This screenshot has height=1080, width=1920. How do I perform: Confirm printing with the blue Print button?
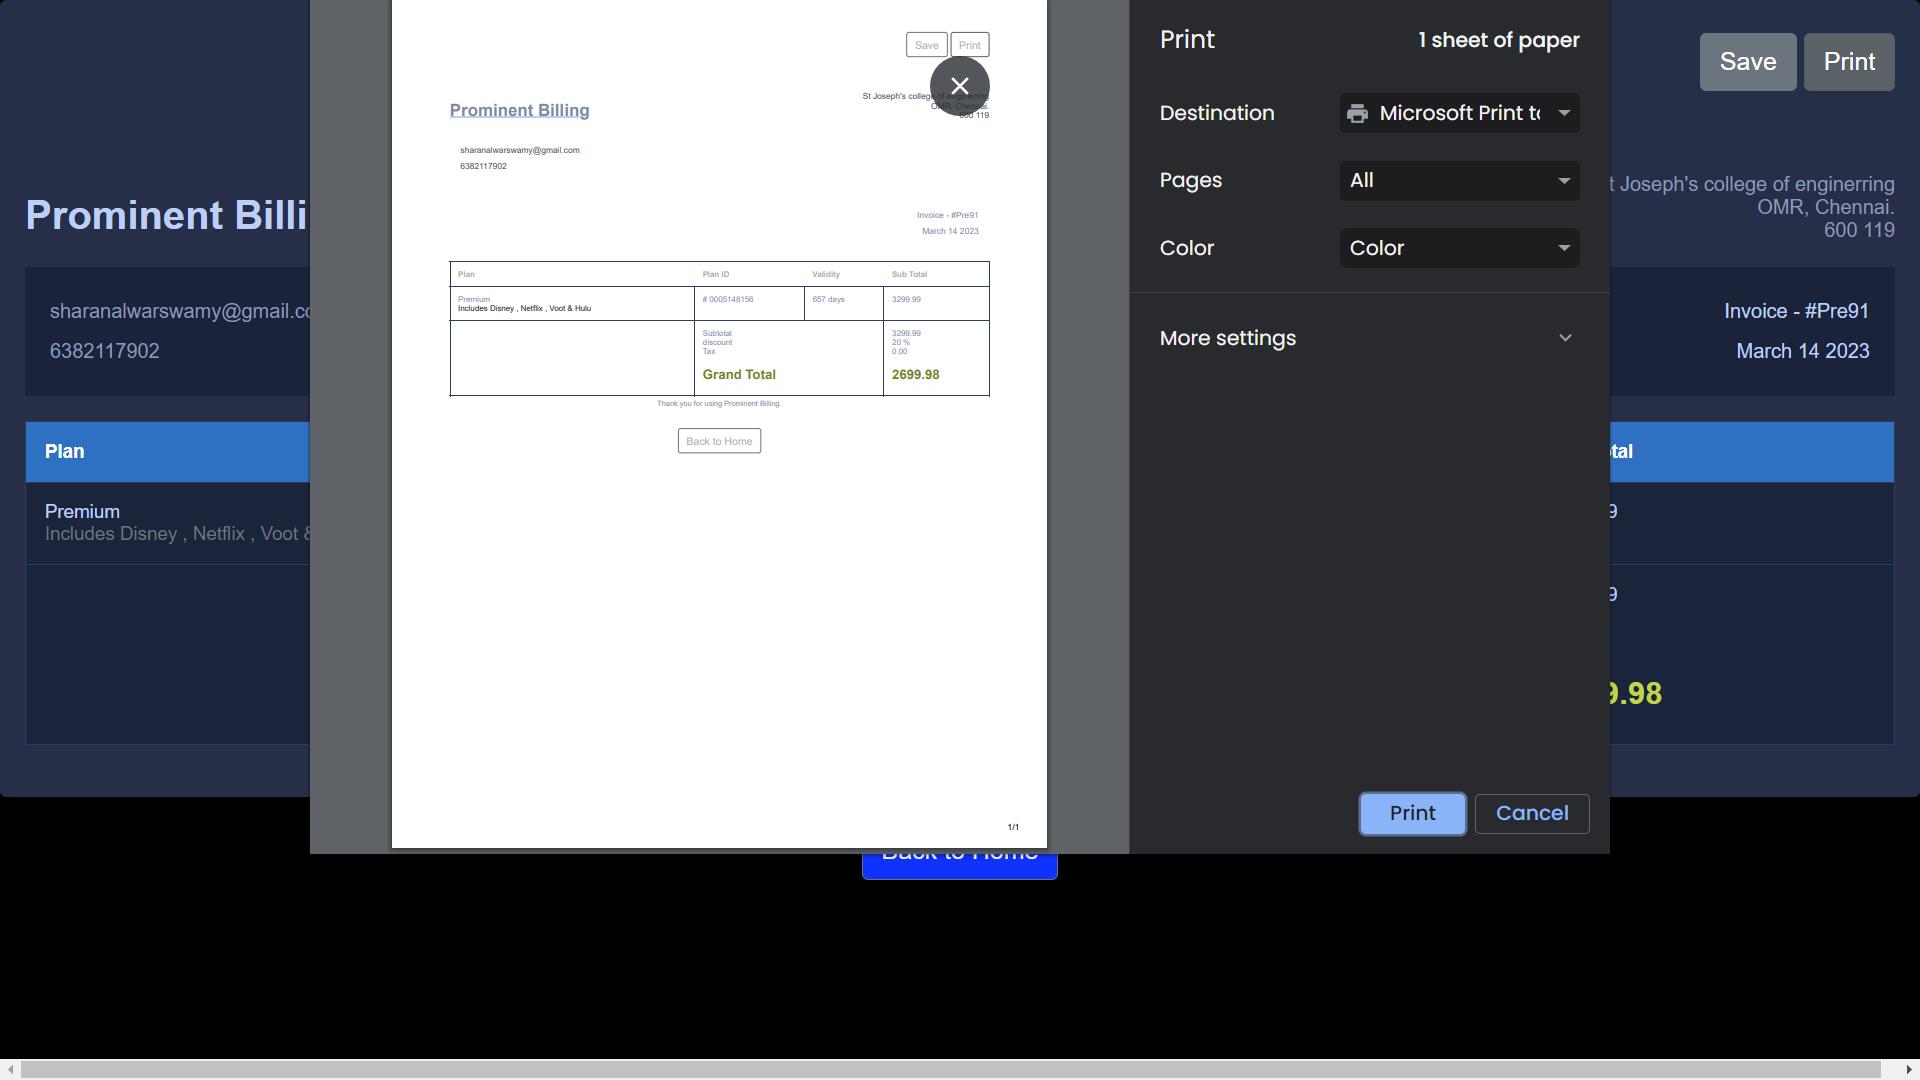1412,813
